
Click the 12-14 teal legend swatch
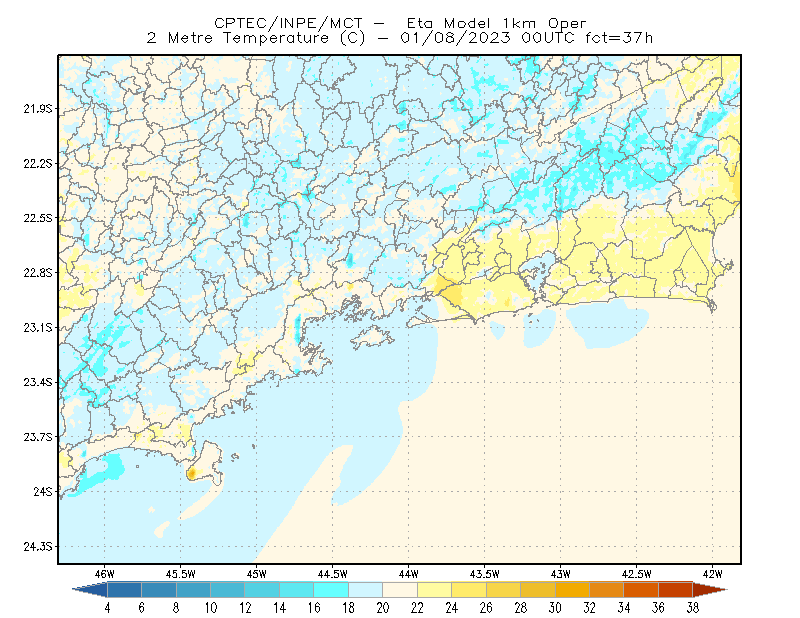click(262, 590)
